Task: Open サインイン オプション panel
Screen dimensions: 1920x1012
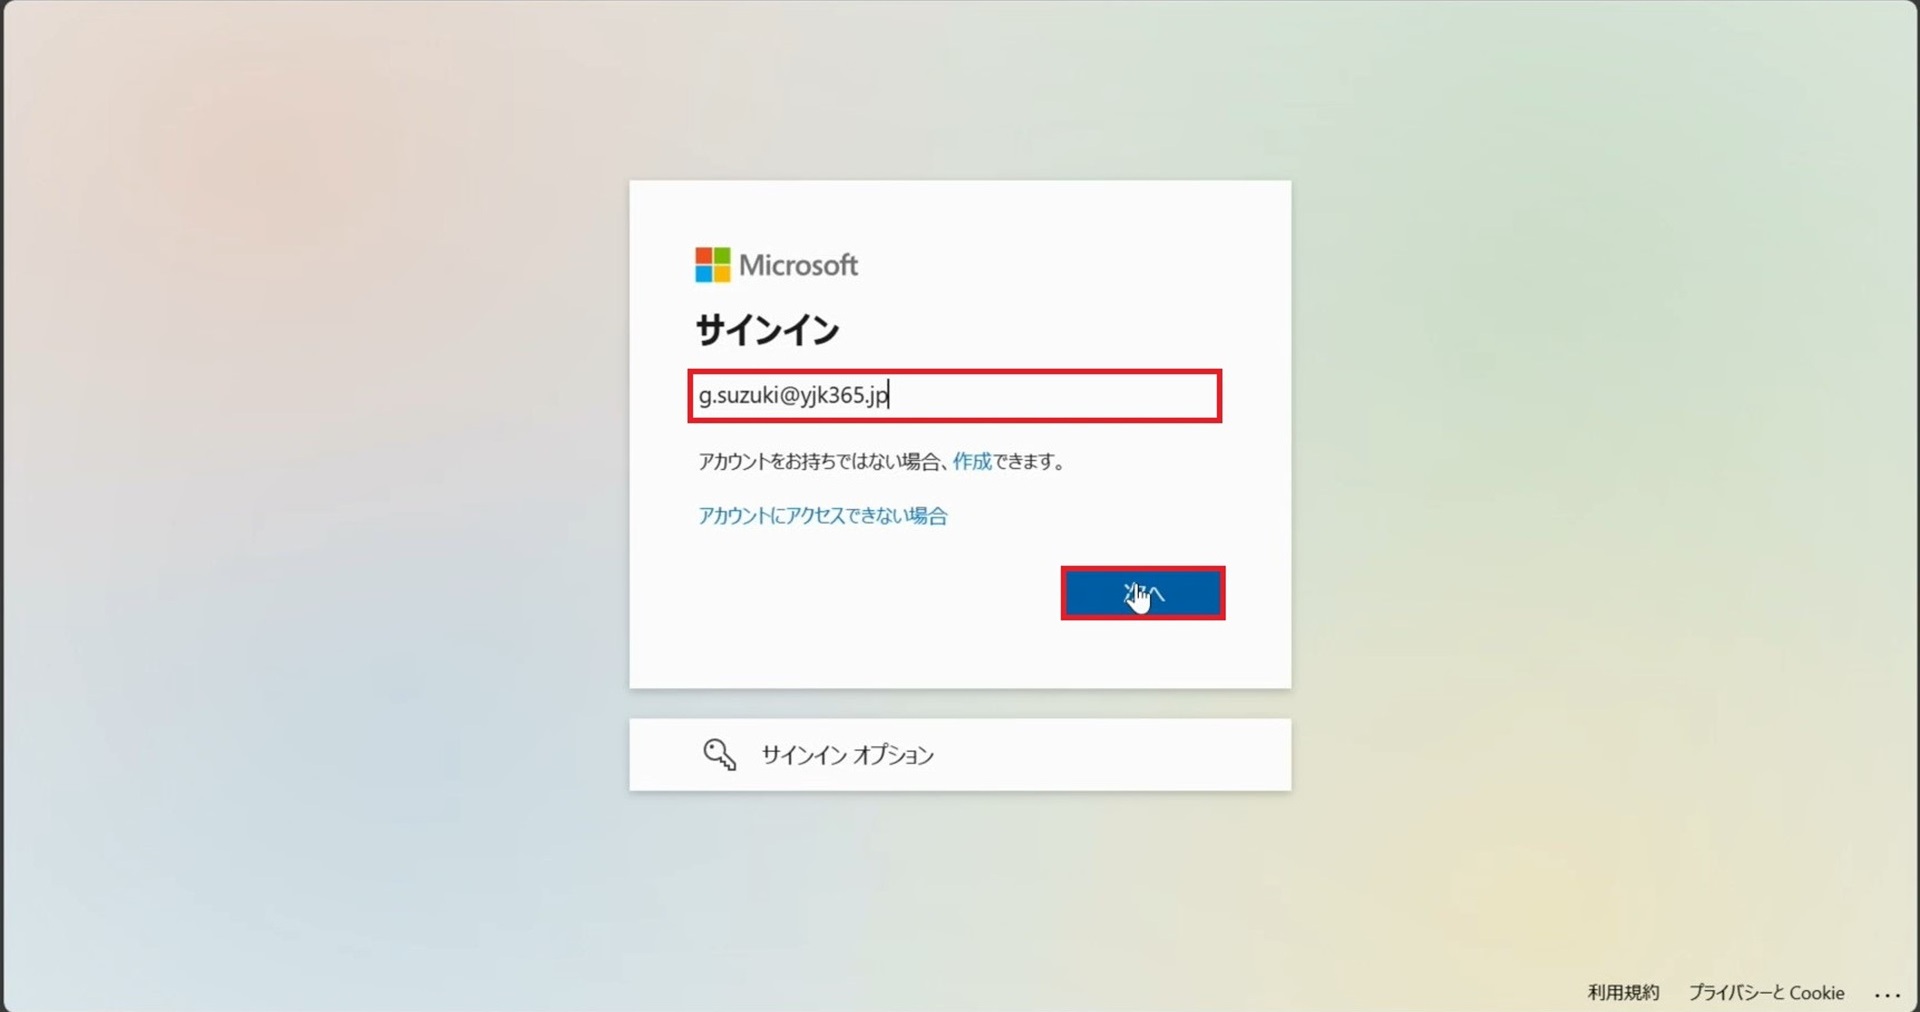Action: pyautogui.click(x=960, y=755)
